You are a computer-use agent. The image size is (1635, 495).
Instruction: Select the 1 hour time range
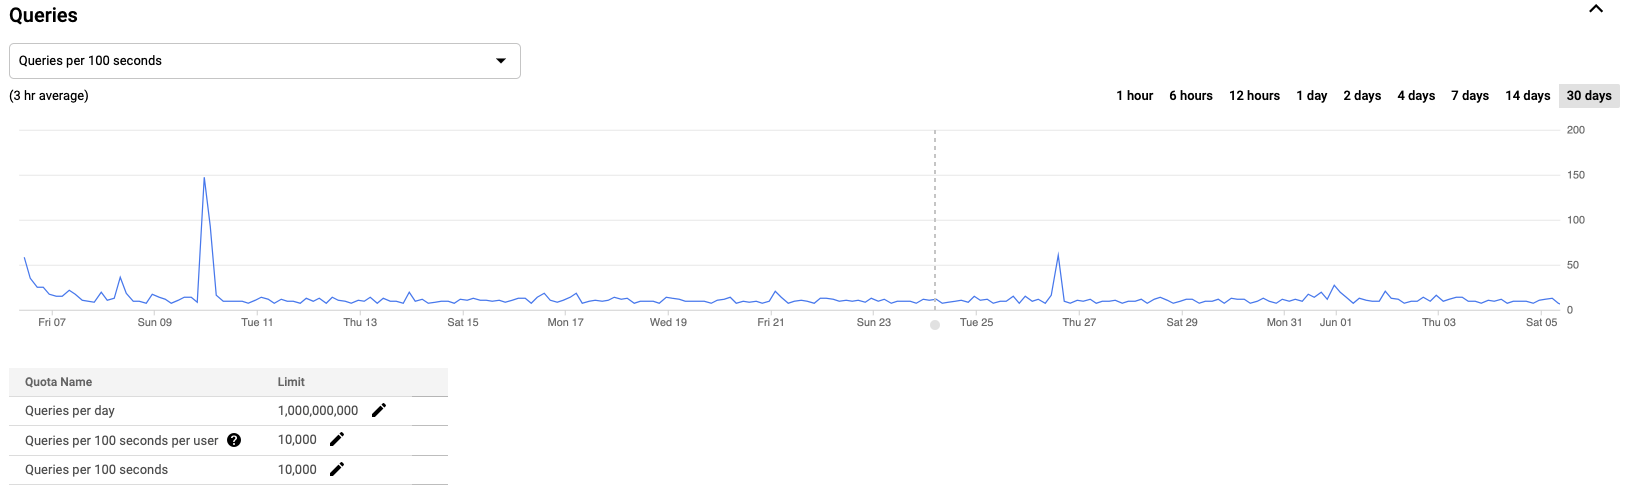click(x=1134, y=96)
